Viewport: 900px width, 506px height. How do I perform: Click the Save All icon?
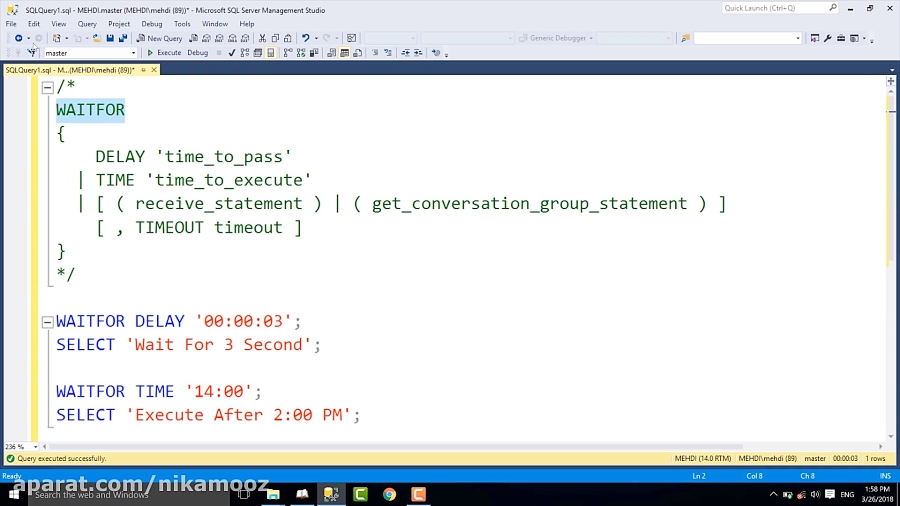123,38
